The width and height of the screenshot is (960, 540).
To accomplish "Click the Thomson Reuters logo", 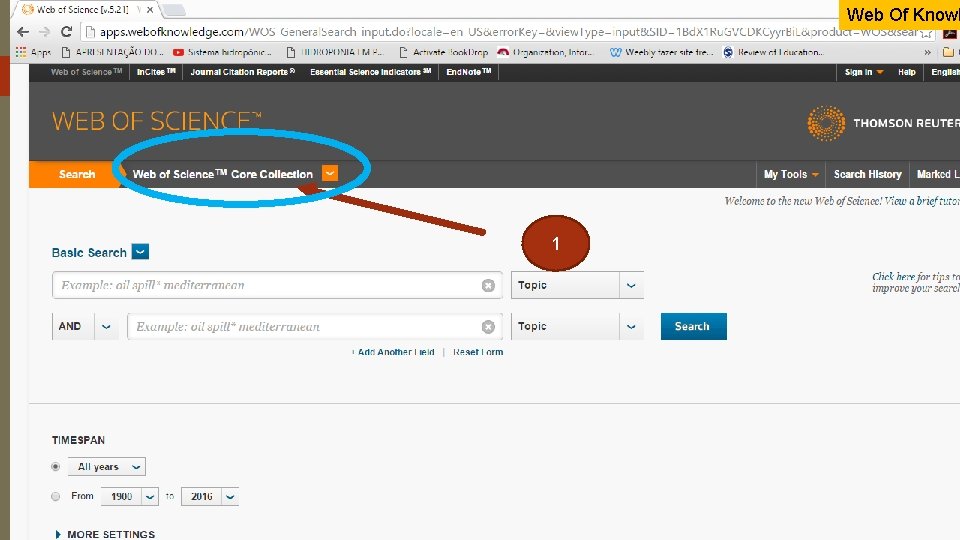I will tap(883, 123).
